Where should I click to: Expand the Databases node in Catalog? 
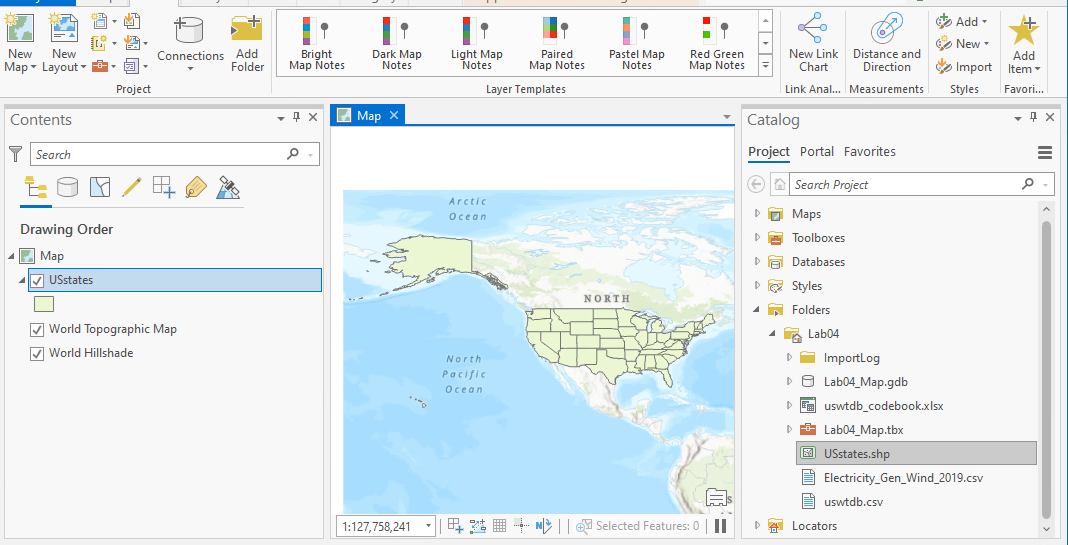[x=757, y=262]
